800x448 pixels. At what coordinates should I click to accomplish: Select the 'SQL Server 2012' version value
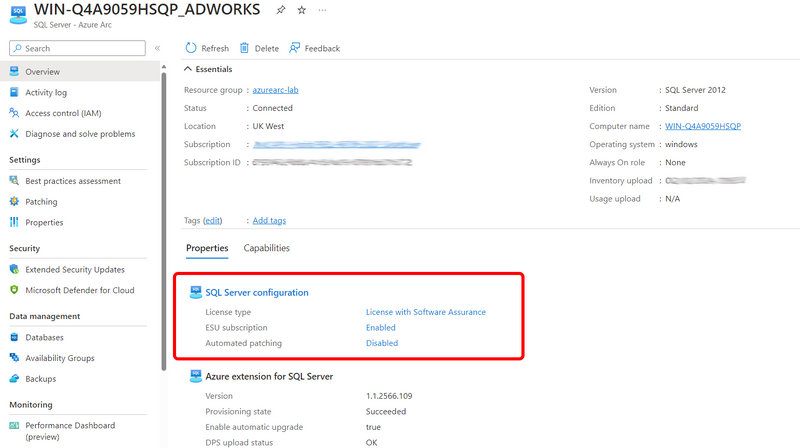tap(695, 90)
